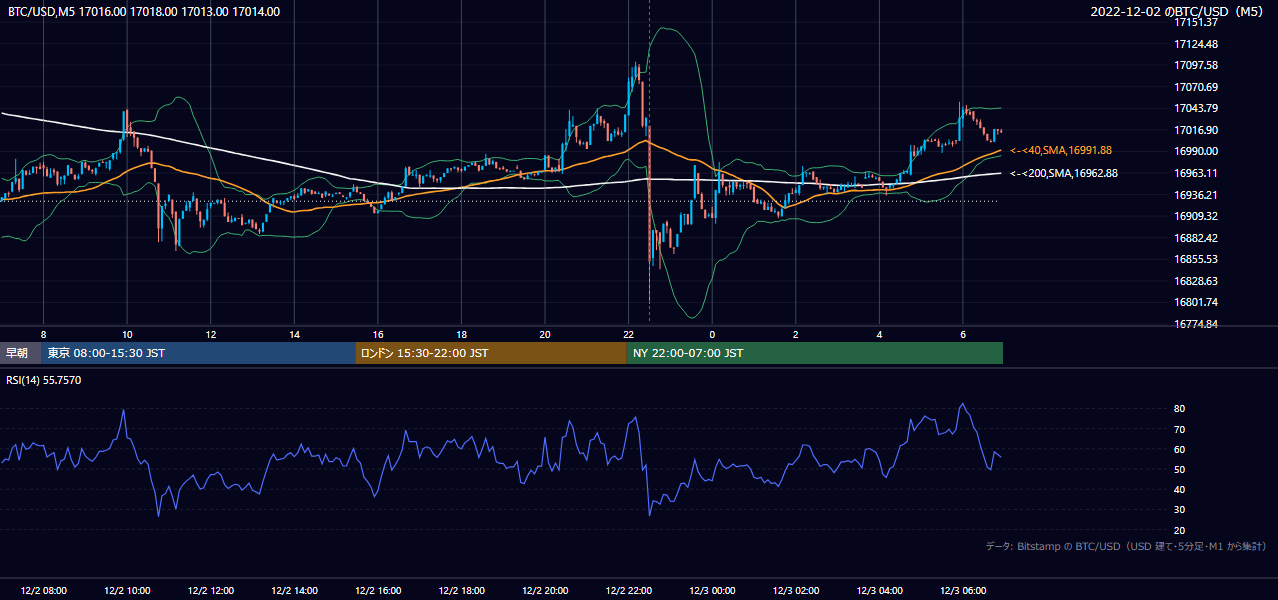This screenshot has height=600, width=1278.
Task: Click the bottom date label 12/3 04:00
Action: click(x=880, y=590)
